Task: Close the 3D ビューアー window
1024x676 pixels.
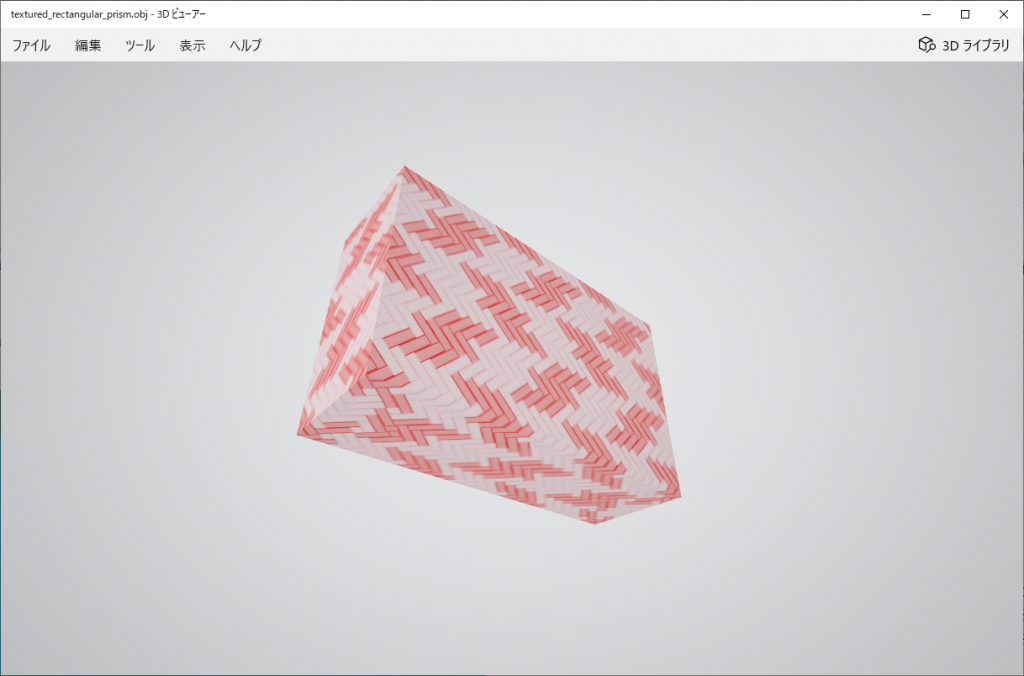Action: 1004,14
